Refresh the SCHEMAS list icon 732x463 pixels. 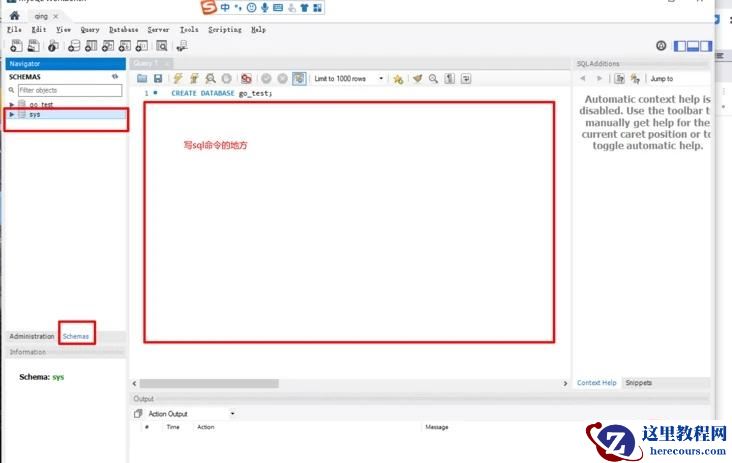[115, 77]
